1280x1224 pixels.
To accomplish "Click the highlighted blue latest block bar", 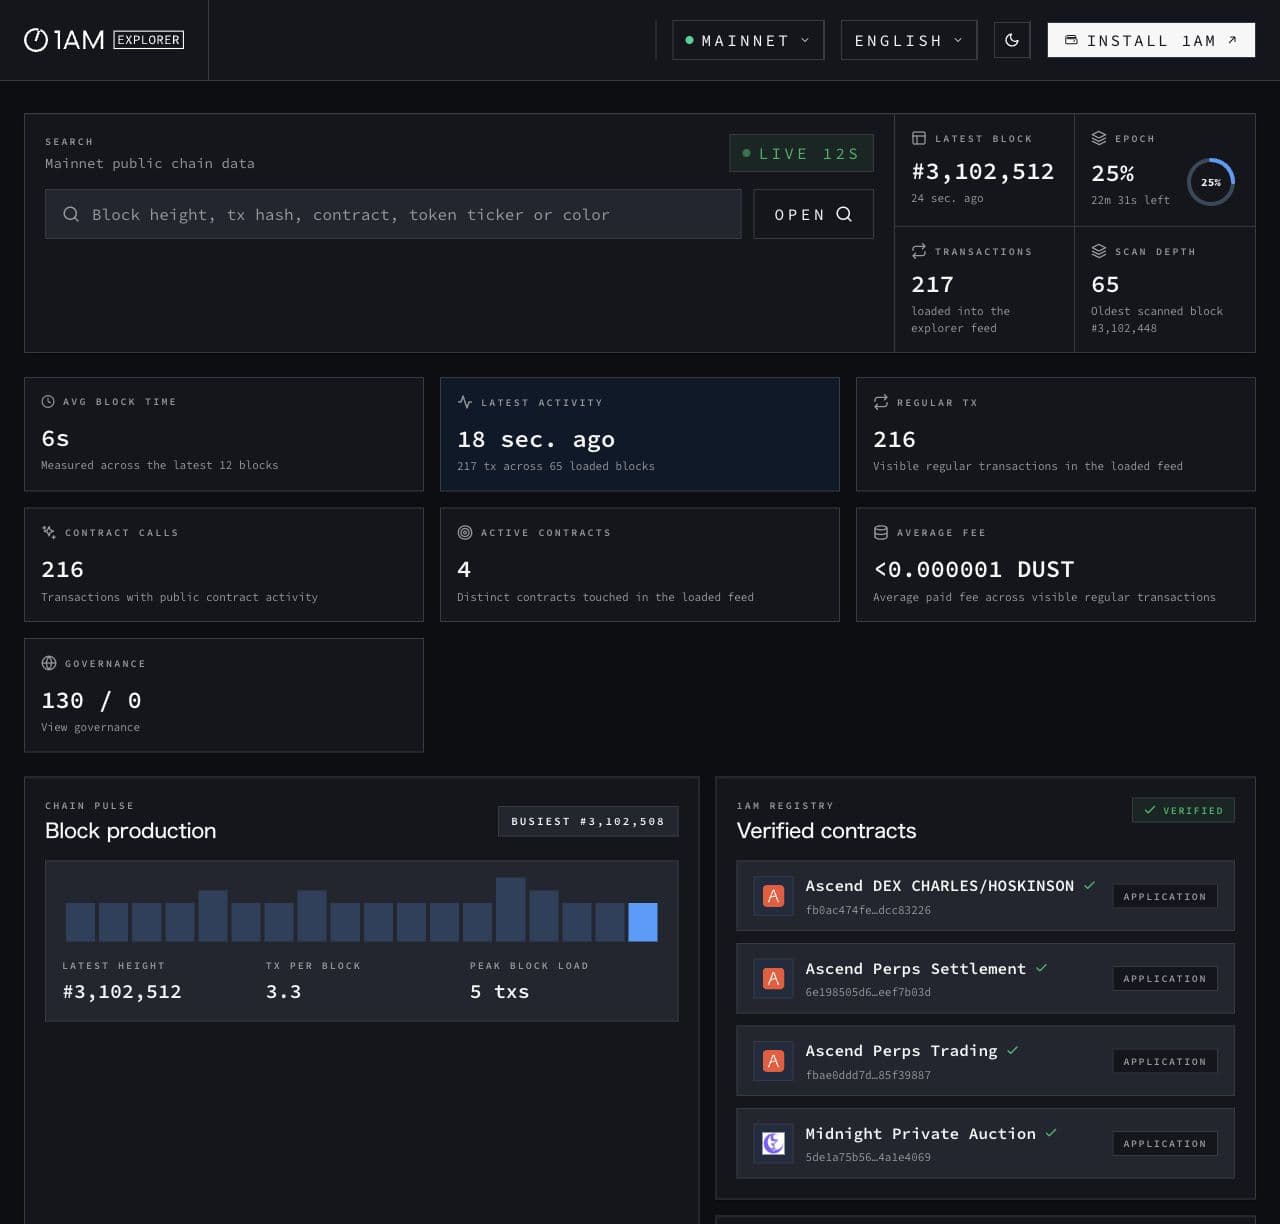I will tap(643, 922).
